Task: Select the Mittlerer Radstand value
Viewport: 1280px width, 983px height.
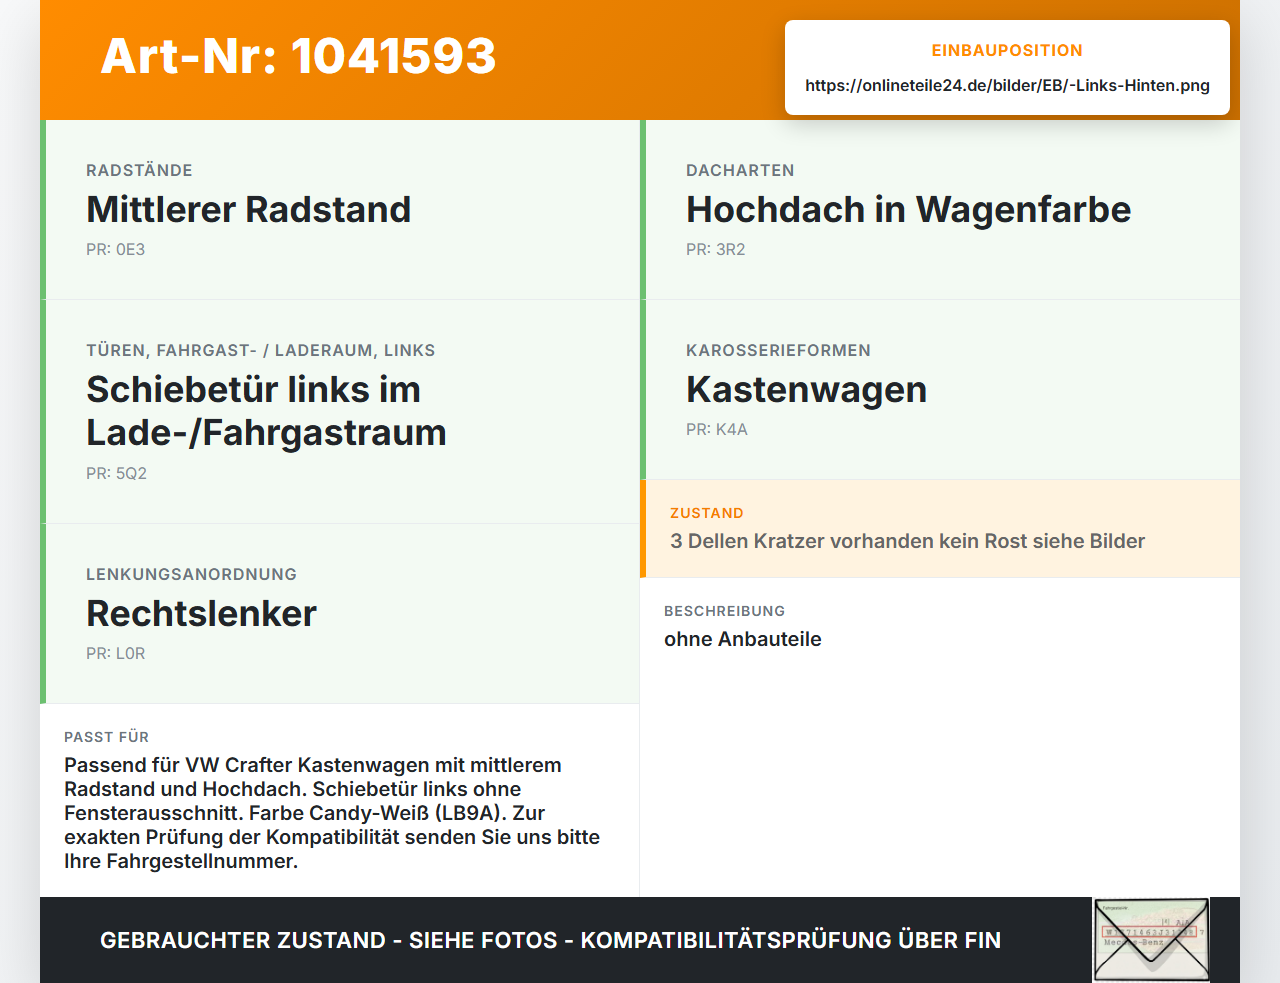Action: point(248,210)
